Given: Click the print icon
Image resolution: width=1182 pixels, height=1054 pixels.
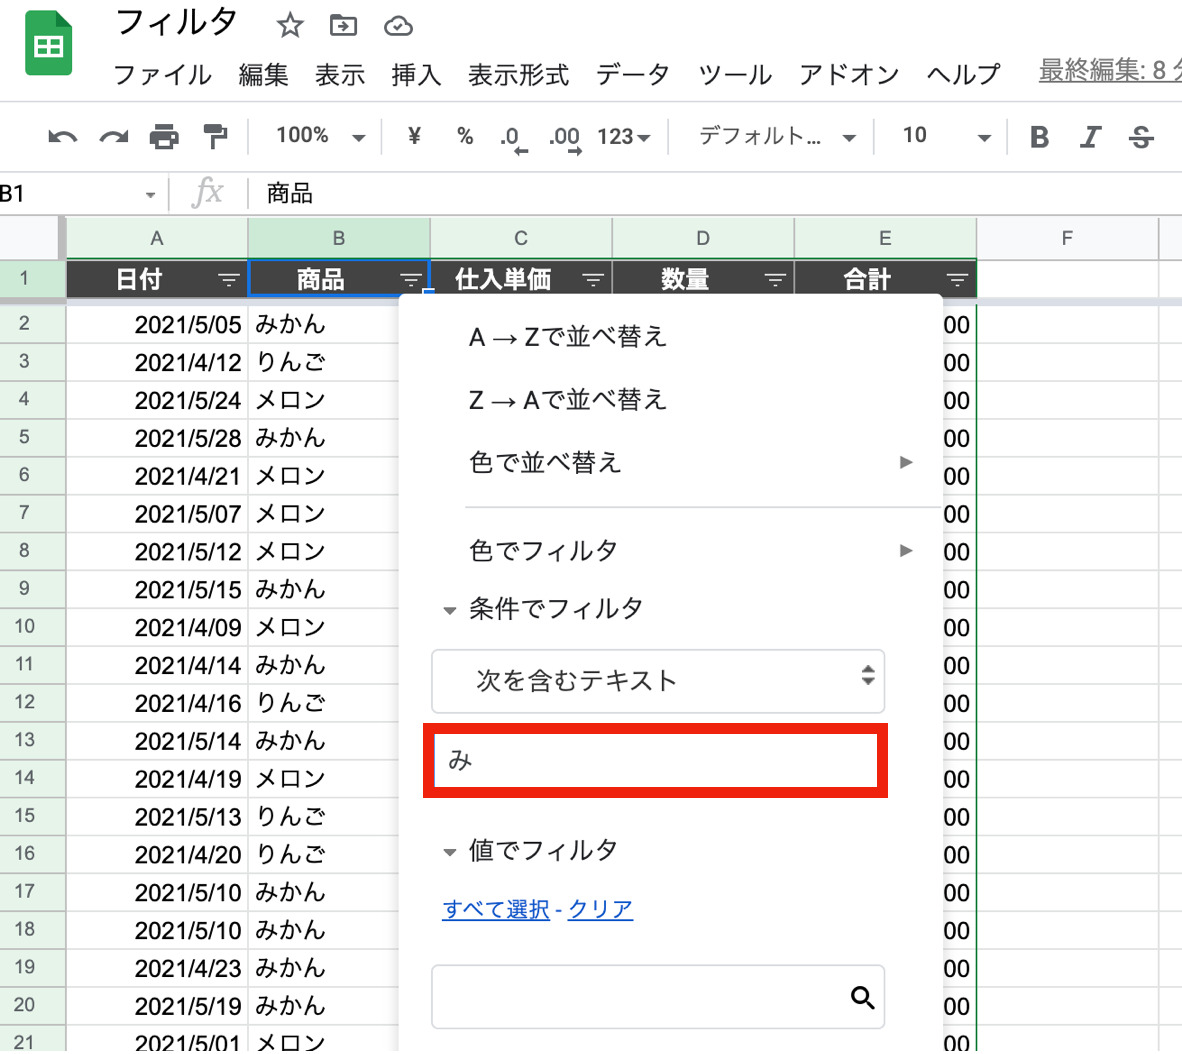Looking at the screenshot, I should (x=164, y=137).
